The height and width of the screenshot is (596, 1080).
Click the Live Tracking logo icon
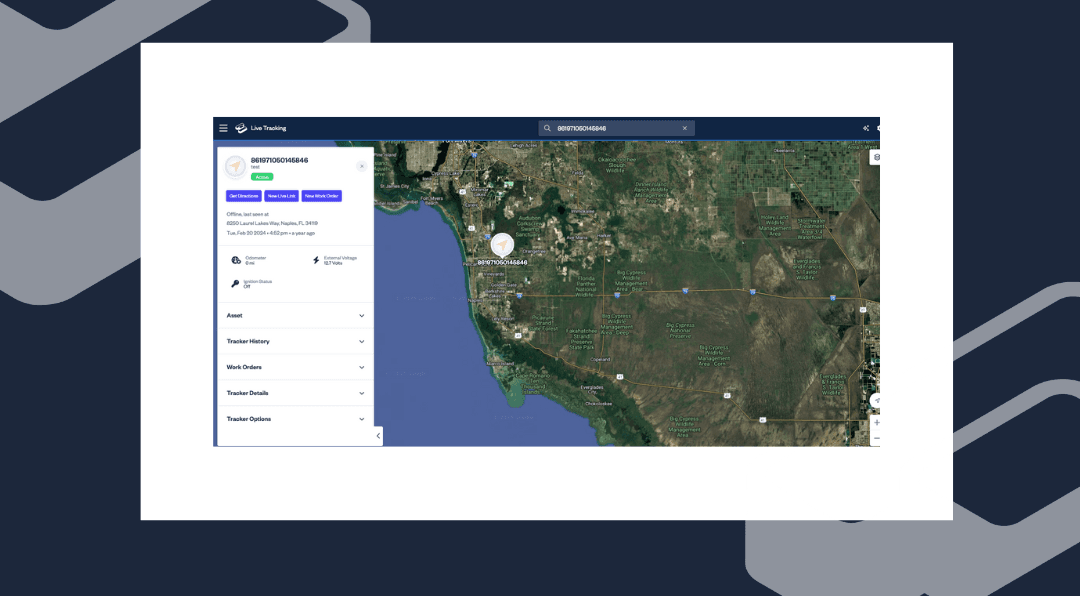pos(241,128)
